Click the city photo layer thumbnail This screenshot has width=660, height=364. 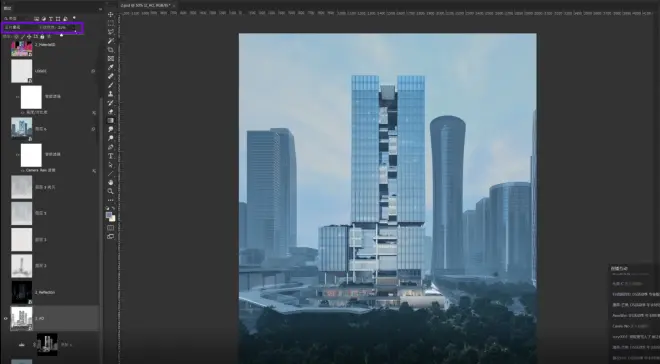(21, 128)
